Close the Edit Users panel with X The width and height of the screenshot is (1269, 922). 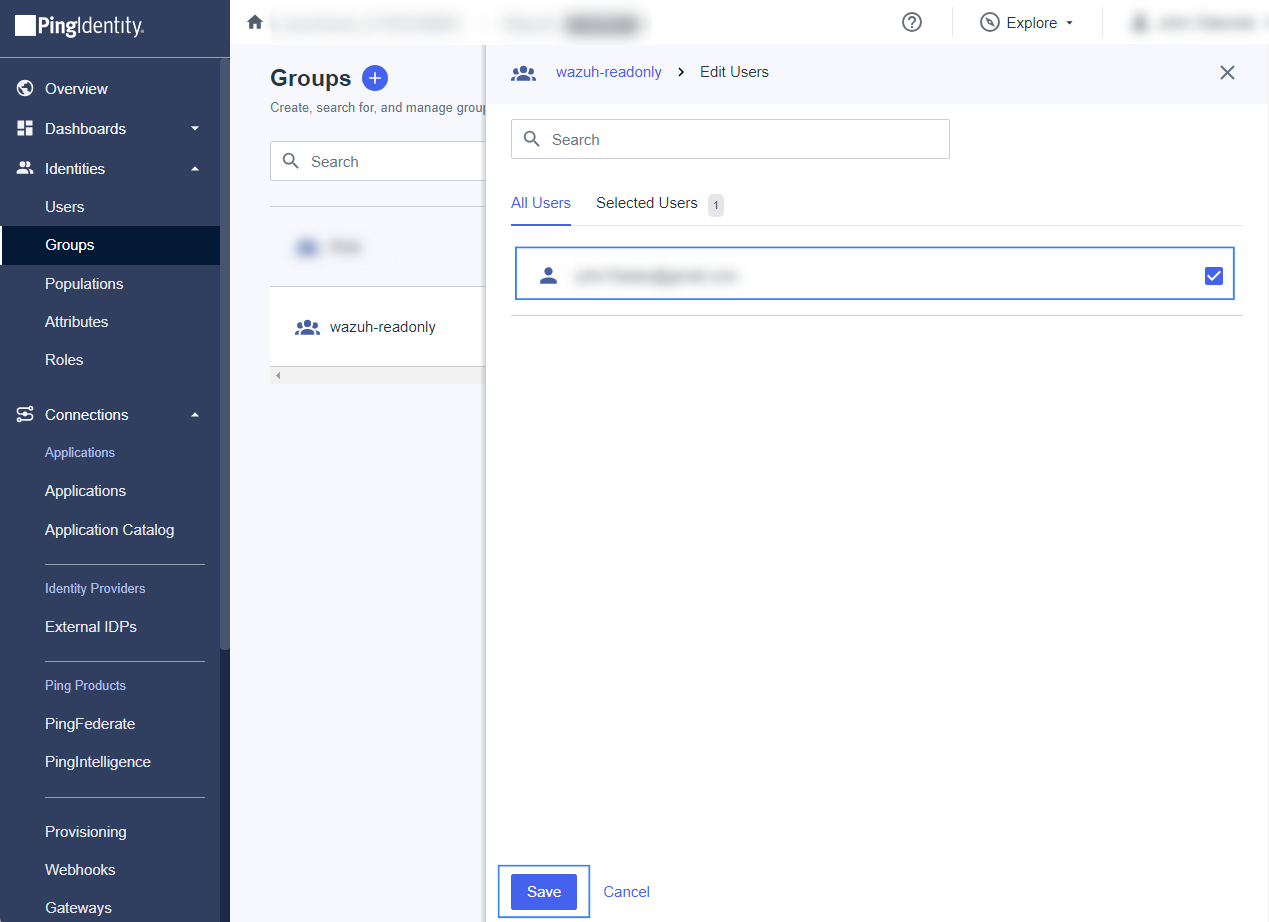coord(1227,72)
